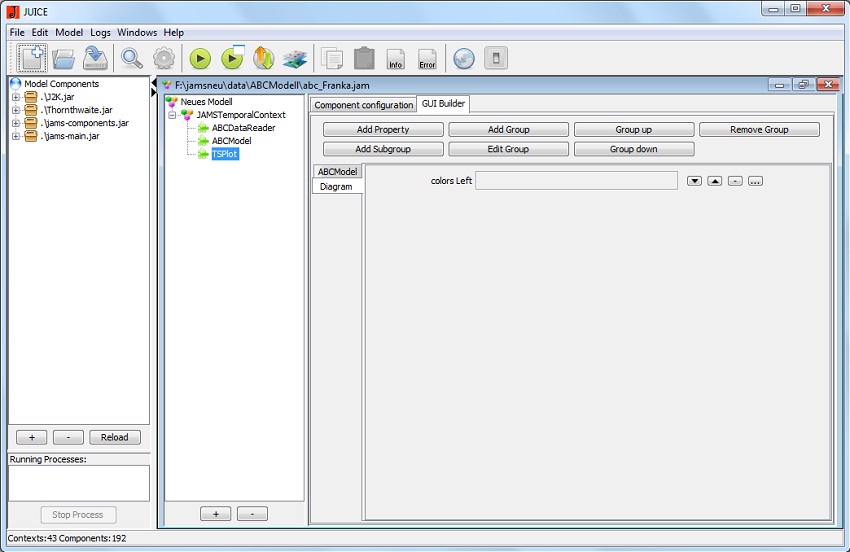Select ABCDataReader in the model tree
The width and height of the screenshot is (850, 552).
pos(243,128)
